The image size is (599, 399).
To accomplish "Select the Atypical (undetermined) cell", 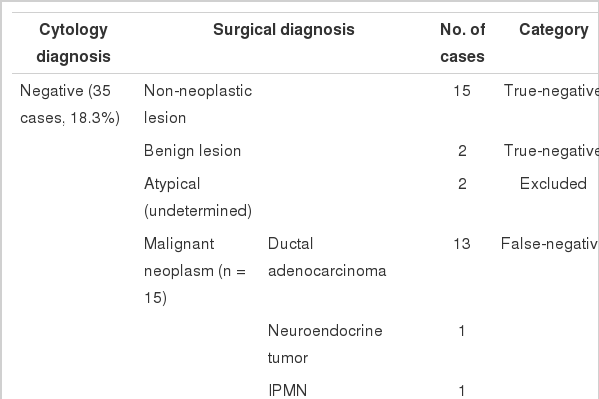I will coord(198,197).
